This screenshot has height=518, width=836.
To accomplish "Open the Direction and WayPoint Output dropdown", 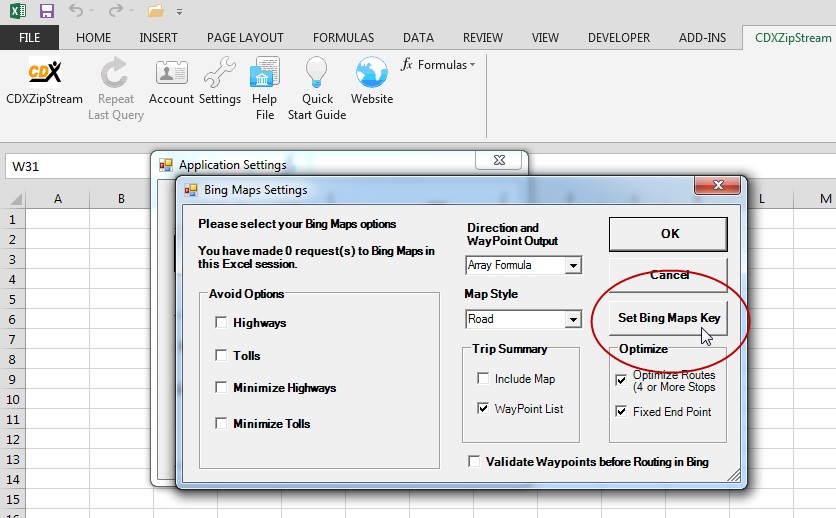I will click(573, 265).
